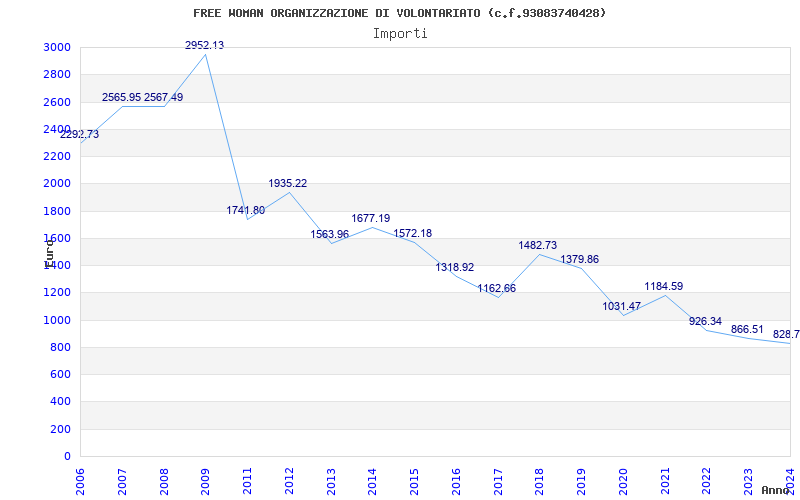Click the 2006 x-axis year label
Screen dimensions: 800x500
tap(80, 482)
